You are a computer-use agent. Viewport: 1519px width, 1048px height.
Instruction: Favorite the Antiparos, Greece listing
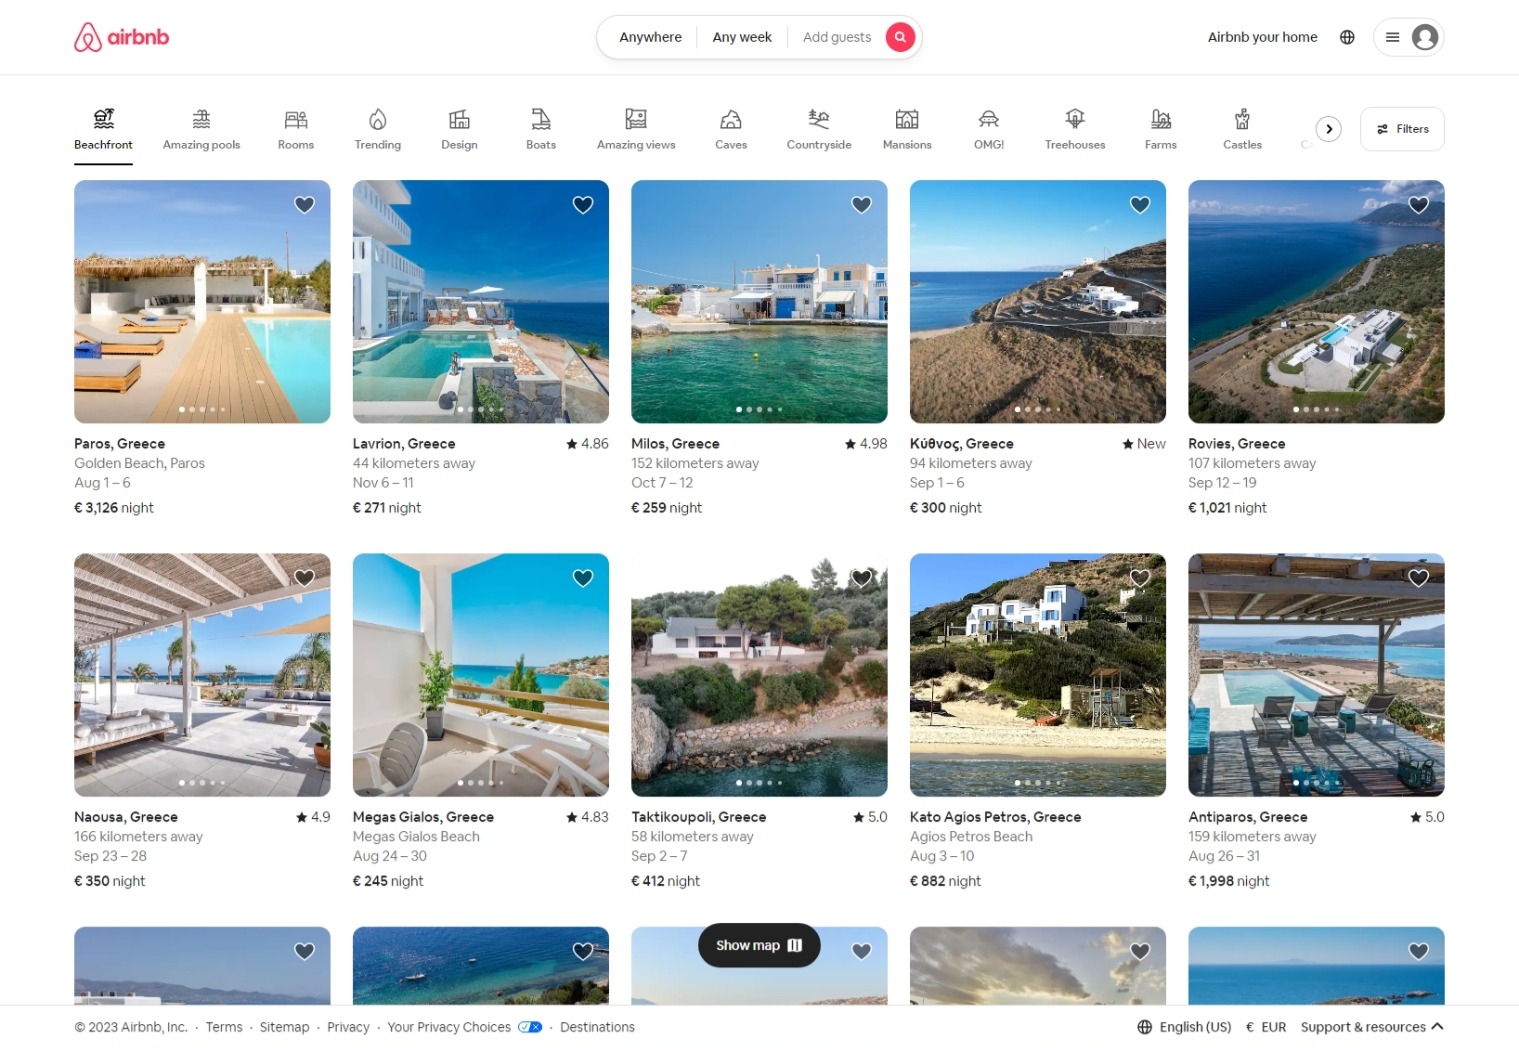pyautogui.click(x=1418, y=578)
